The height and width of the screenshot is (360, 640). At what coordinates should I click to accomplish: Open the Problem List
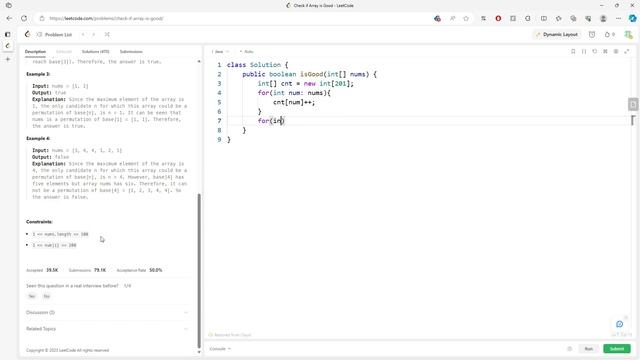[55, 35]
